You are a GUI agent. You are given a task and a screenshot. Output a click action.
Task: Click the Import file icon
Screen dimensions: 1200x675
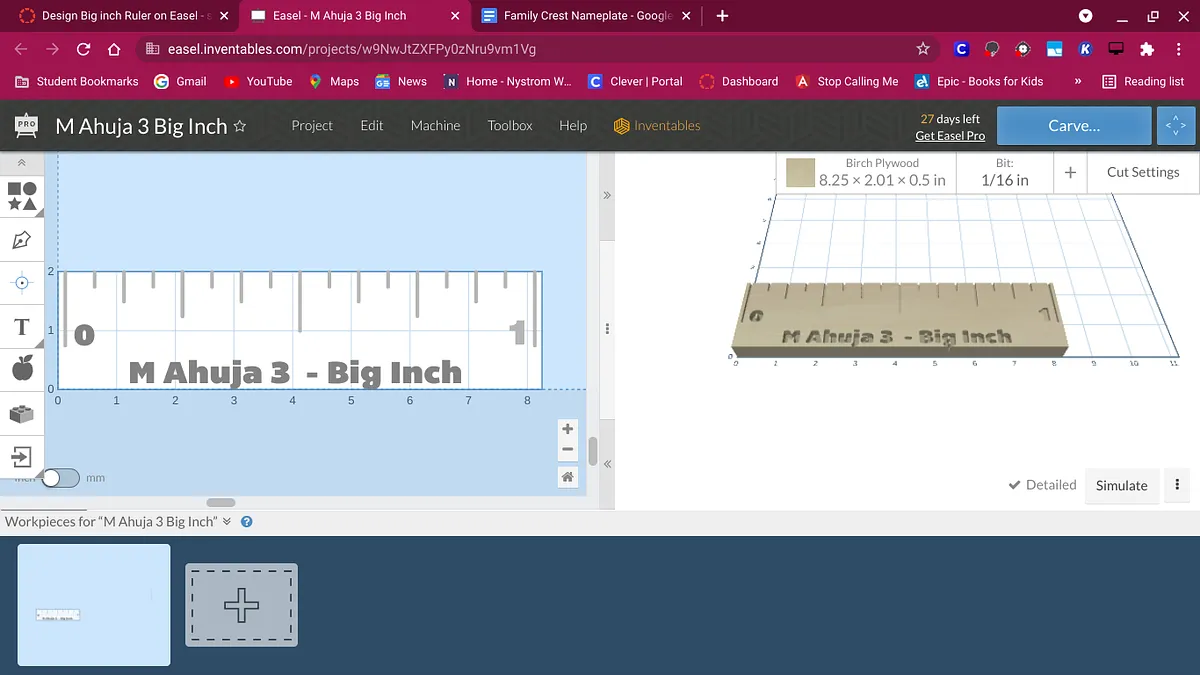tap(22, 457)
